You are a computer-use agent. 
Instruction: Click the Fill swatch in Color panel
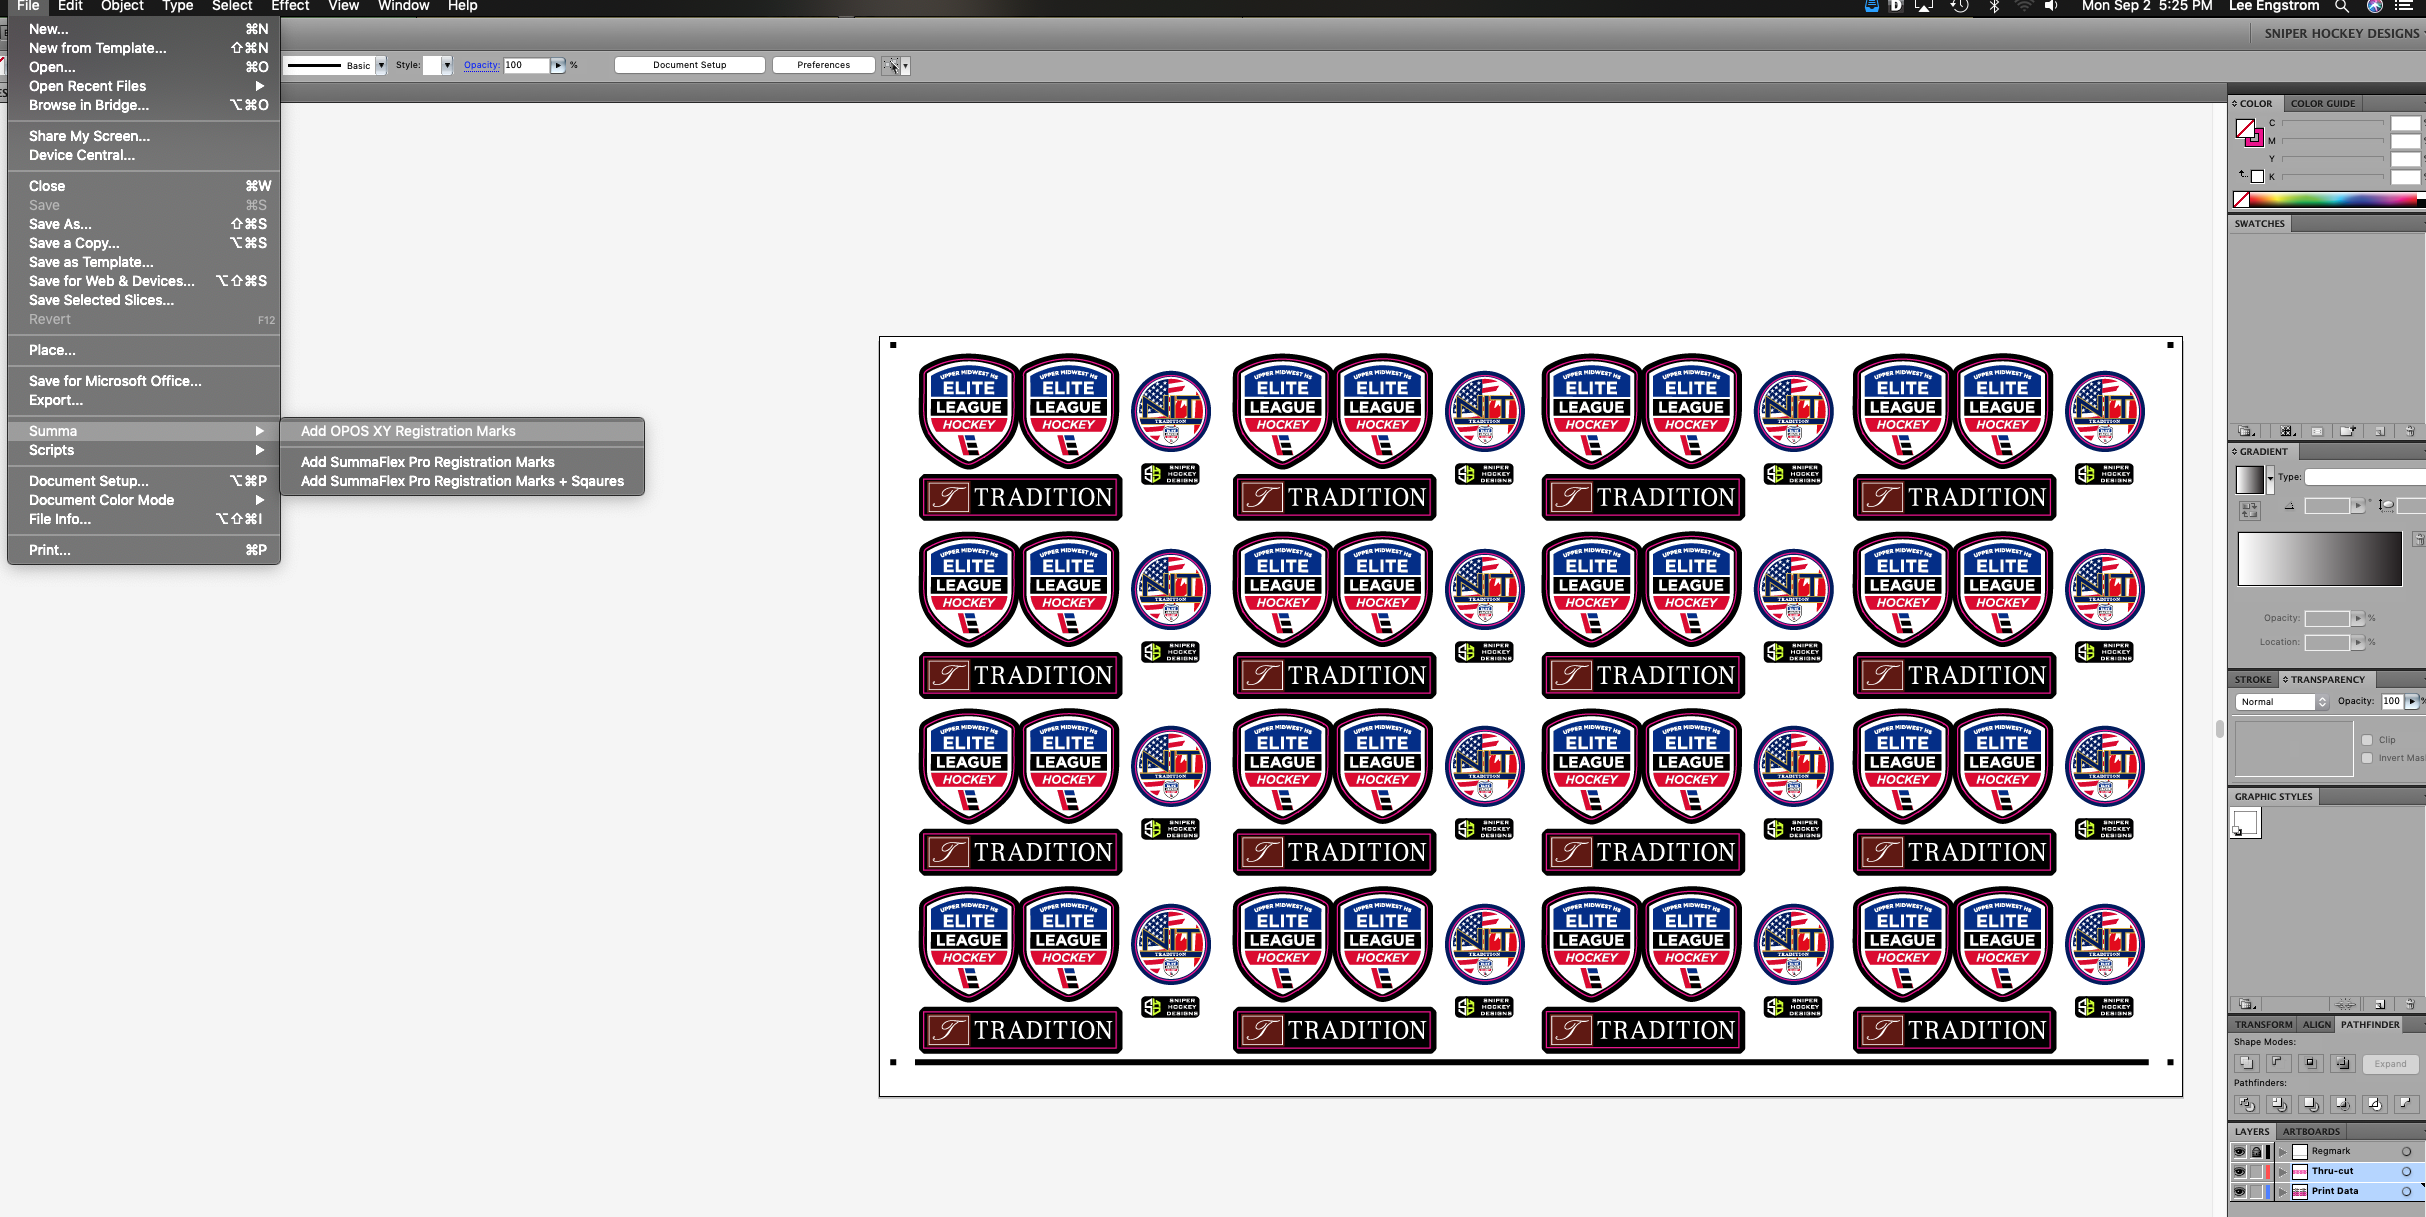coord(2245,128)
